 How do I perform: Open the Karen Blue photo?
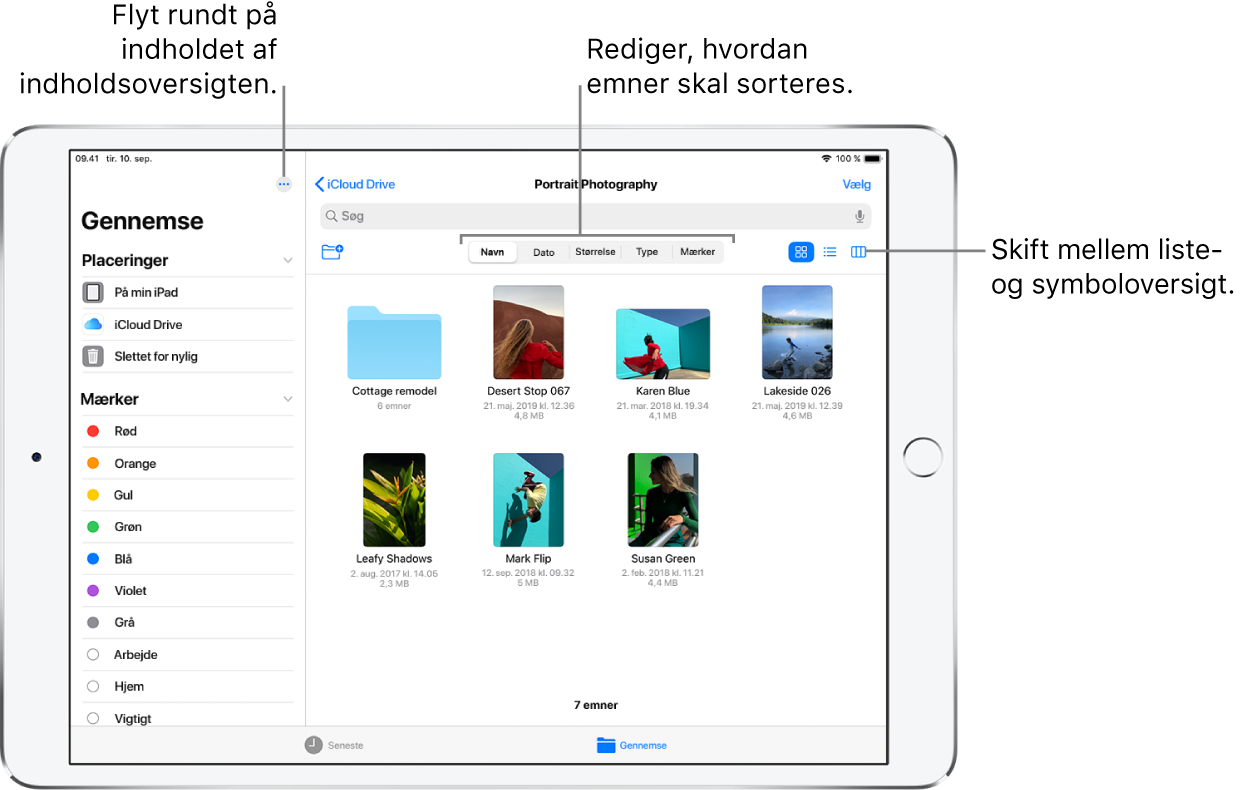[663, 344]
